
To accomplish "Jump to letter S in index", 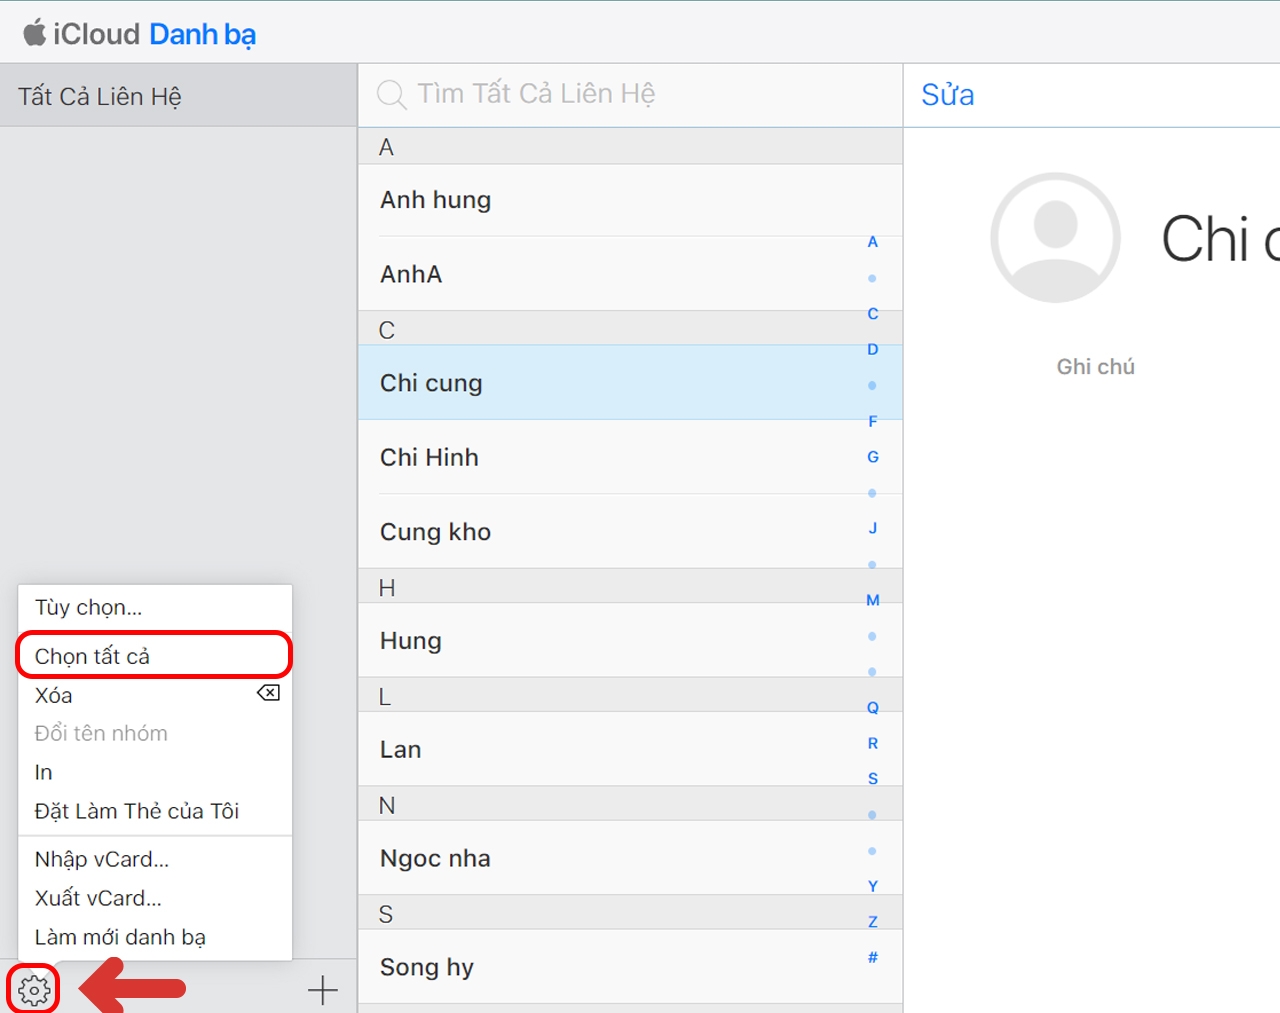I will coord(873,779).
